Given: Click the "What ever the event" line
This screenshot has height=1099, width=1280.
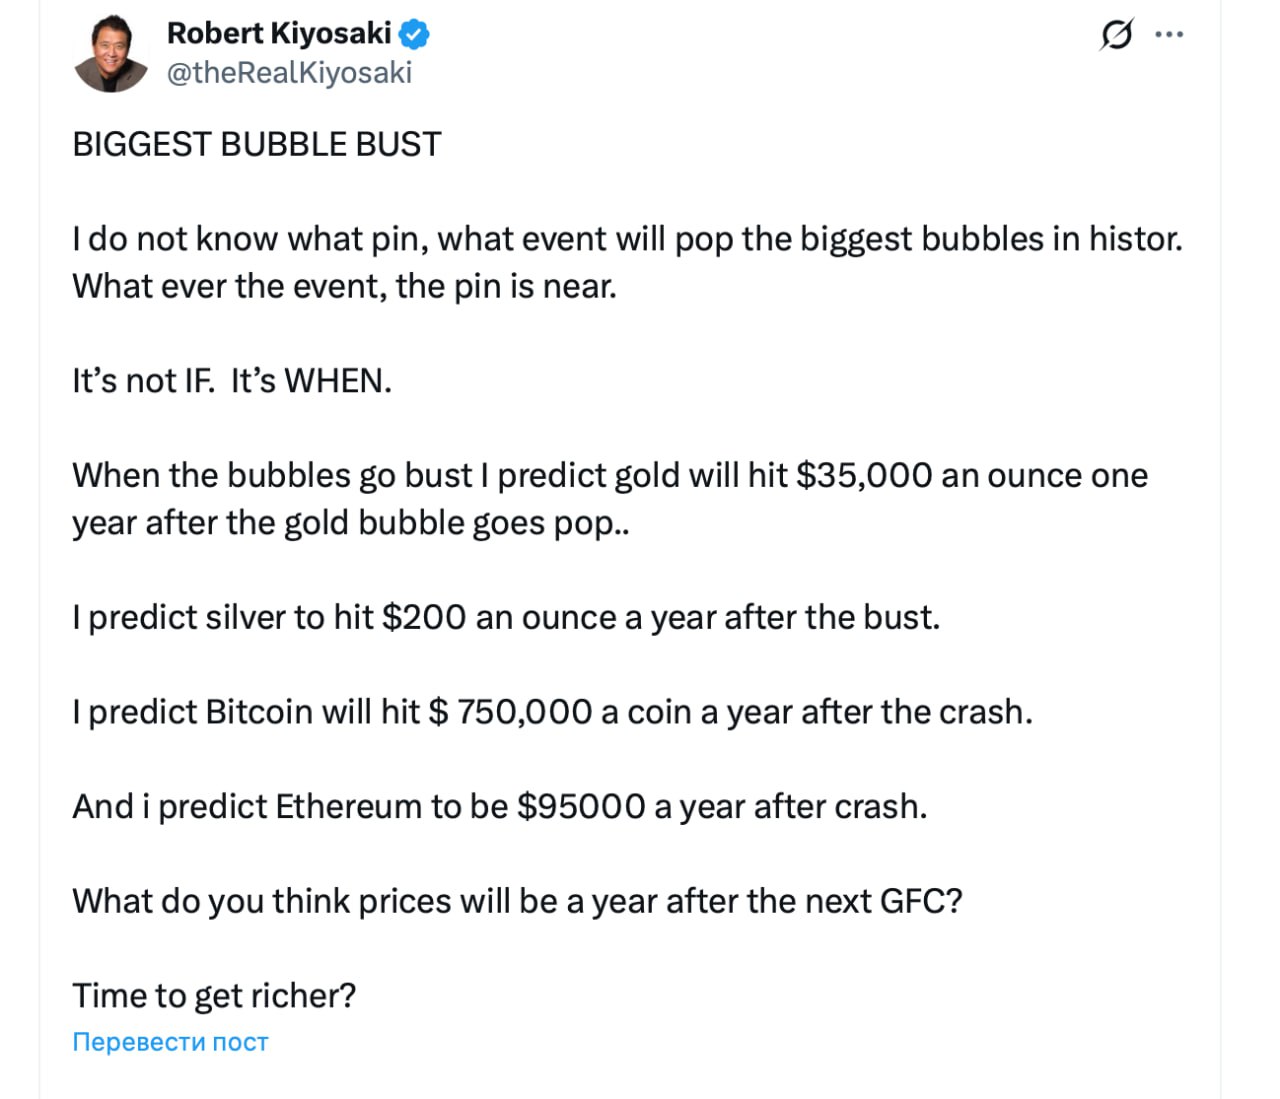Looking at the screenshot, I should [344, 287].
